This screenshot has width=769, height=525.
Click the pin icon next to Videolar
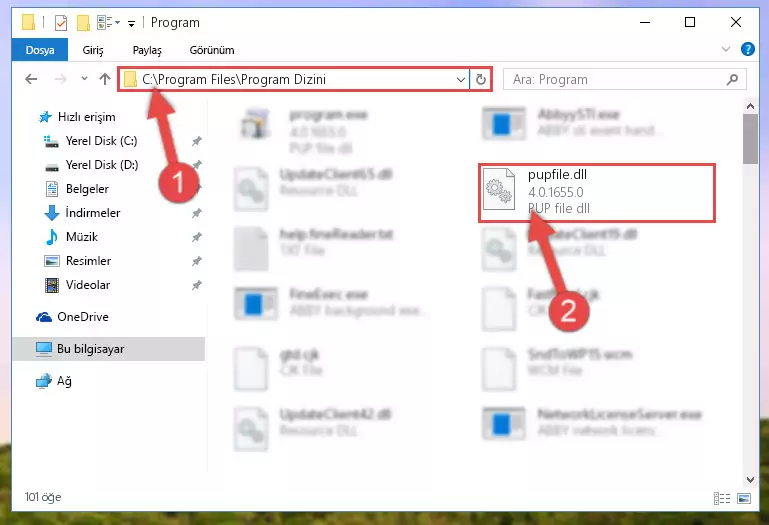coord(197,285)
